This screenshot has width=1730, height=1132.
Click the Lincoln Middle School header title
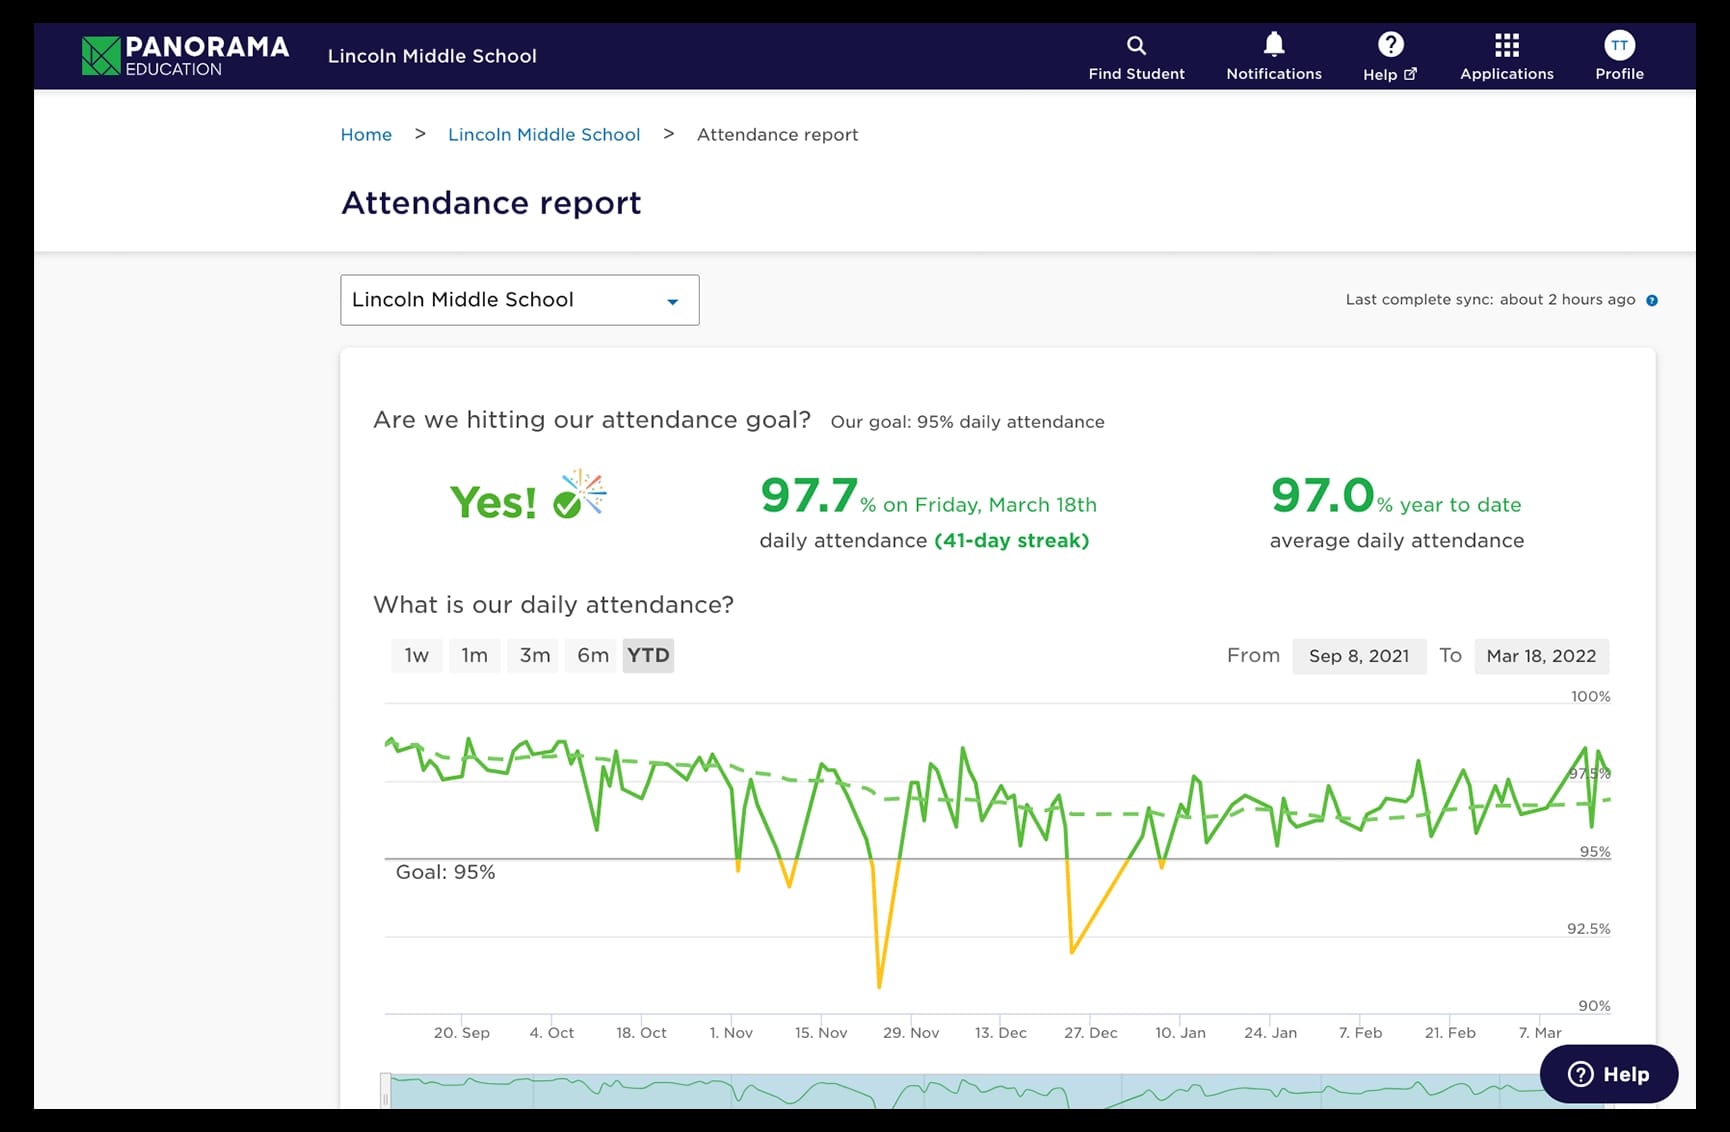point(432,56)
